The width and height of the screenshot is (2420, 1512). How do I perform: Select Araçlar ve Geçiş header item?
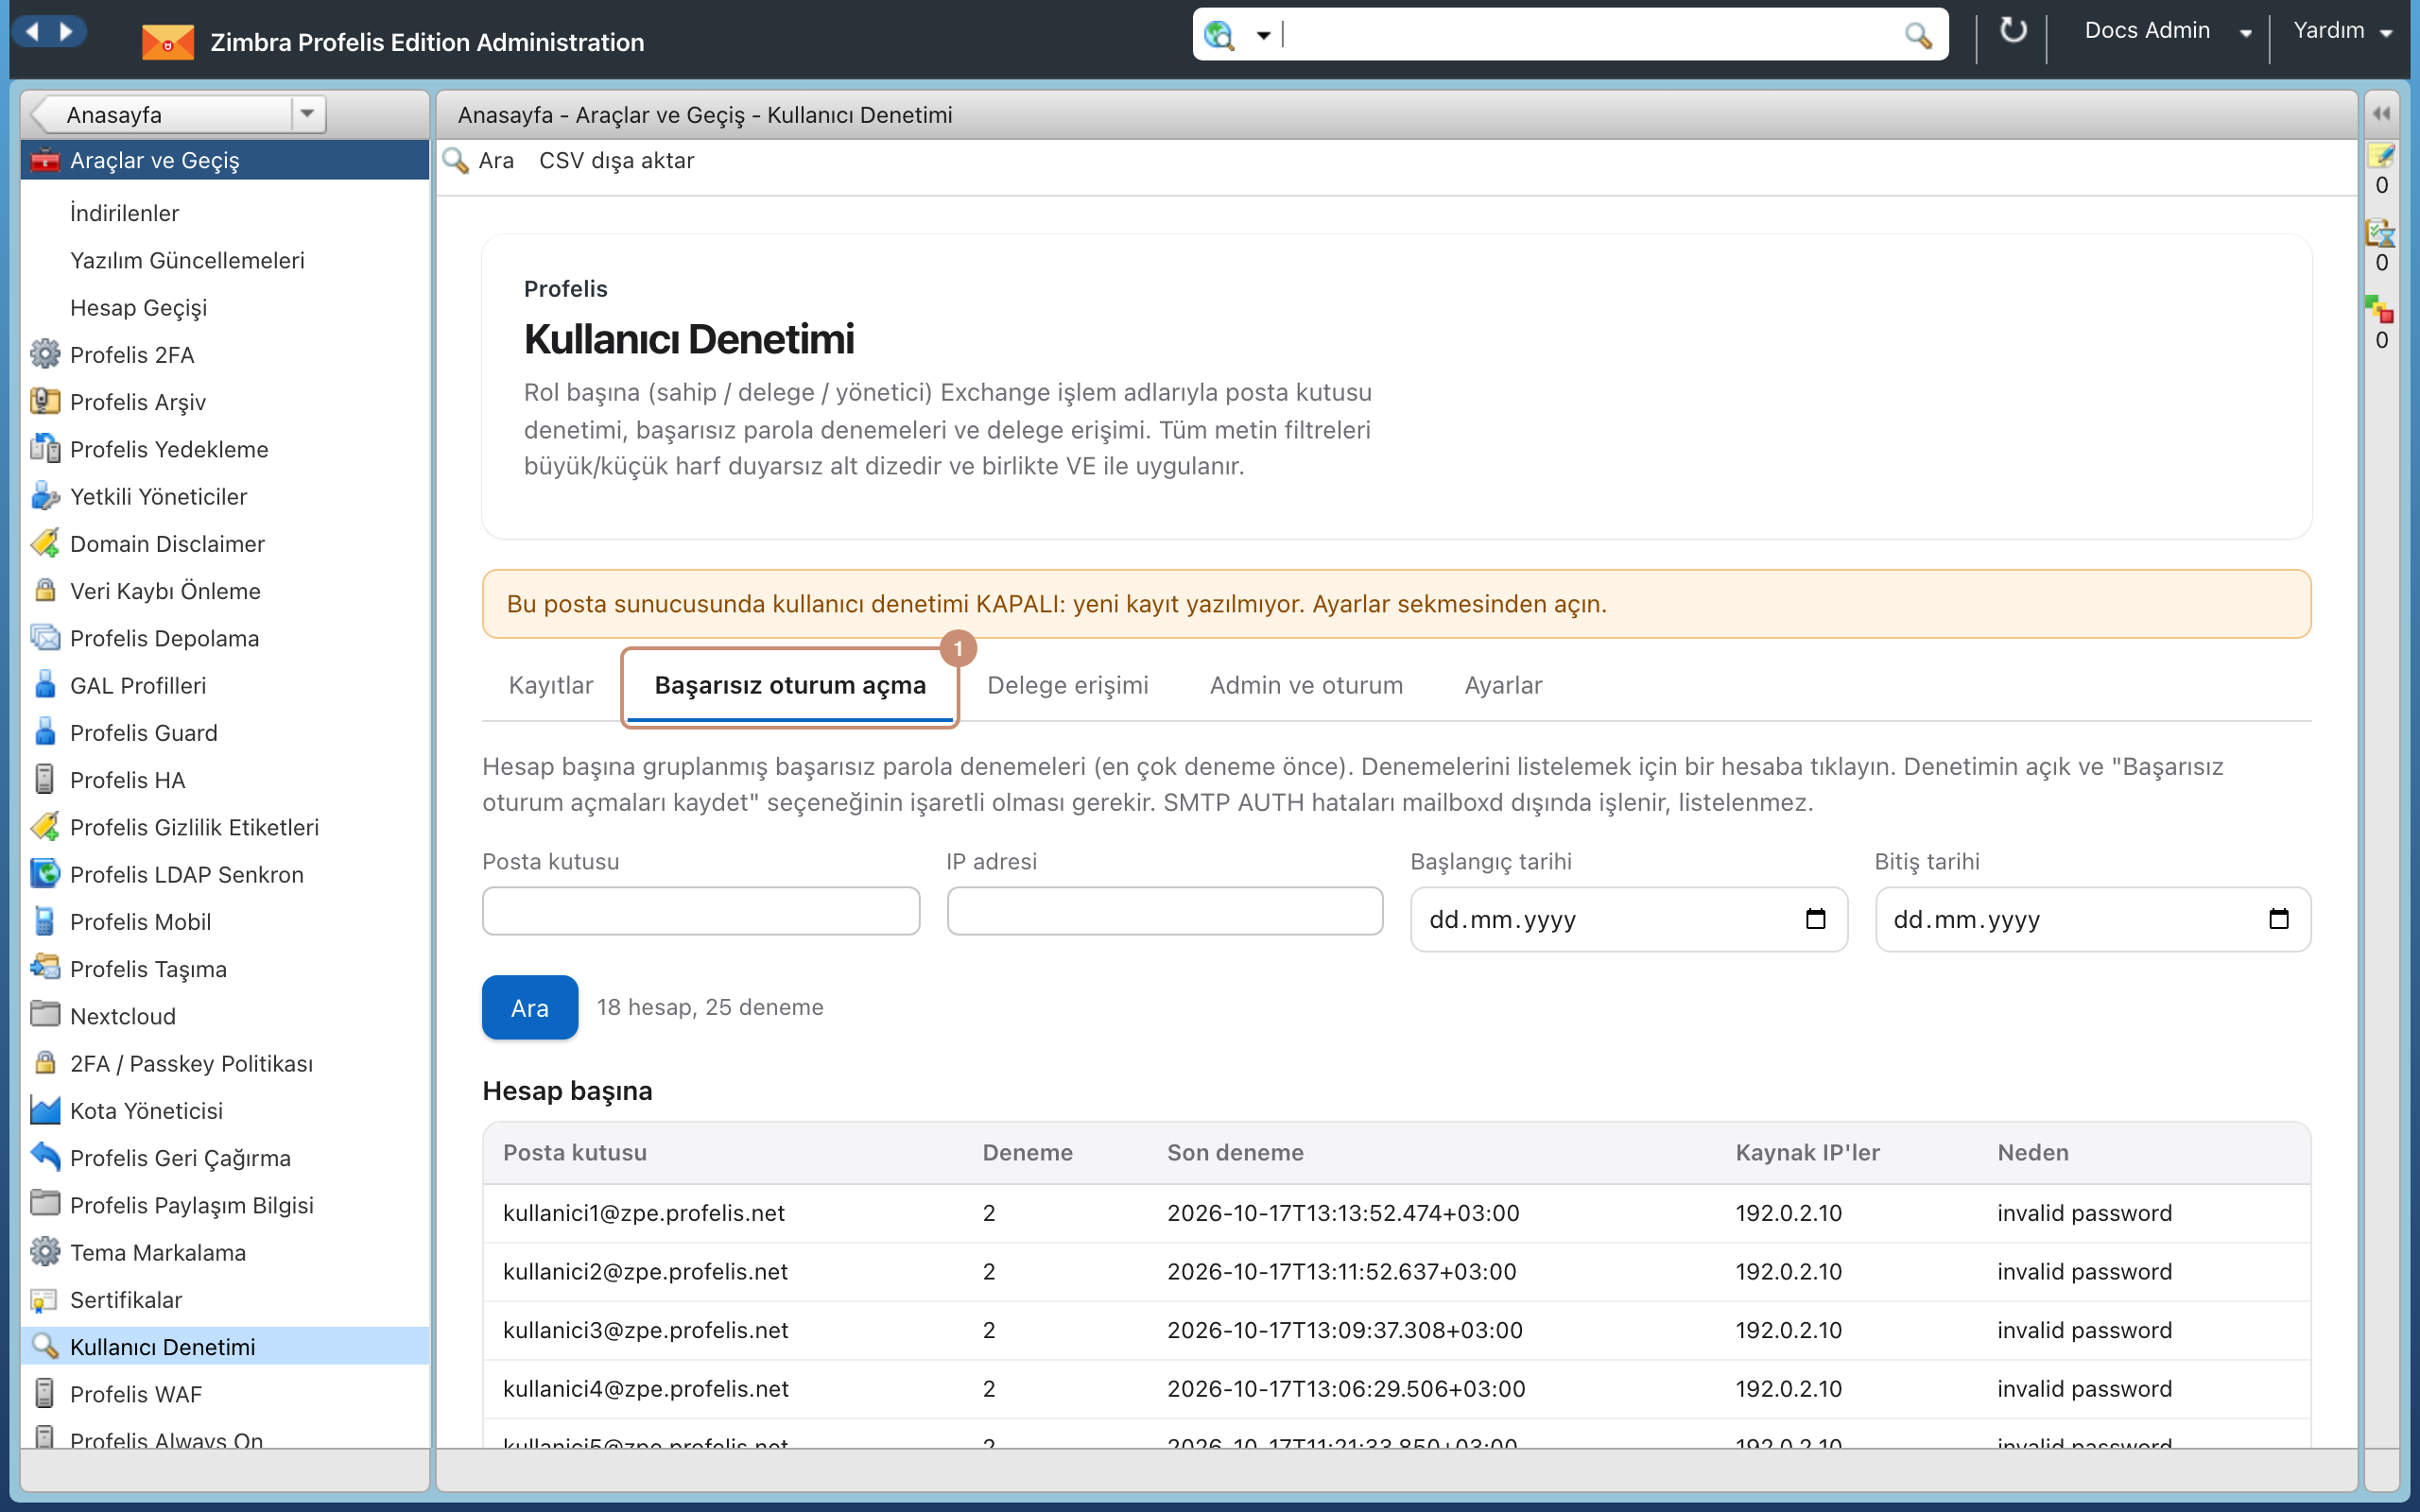[225, 160]
